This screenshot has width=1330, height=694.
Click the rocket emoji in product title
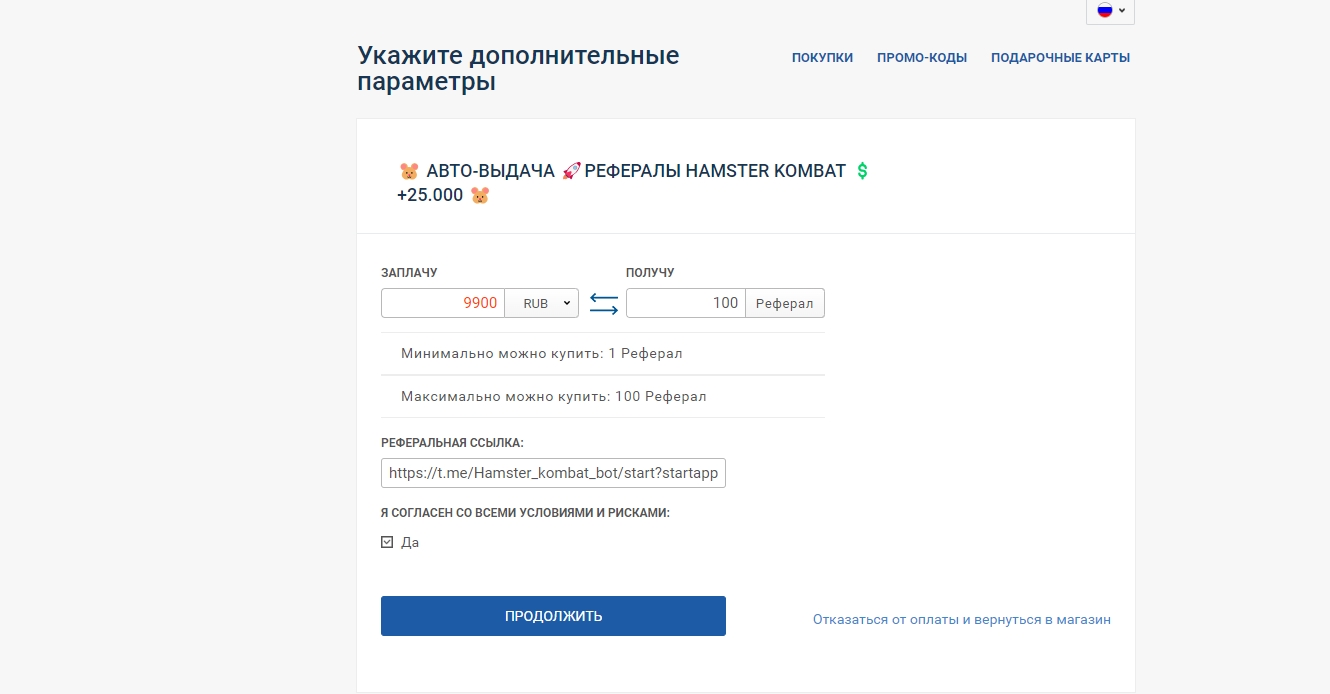[571, 171]
